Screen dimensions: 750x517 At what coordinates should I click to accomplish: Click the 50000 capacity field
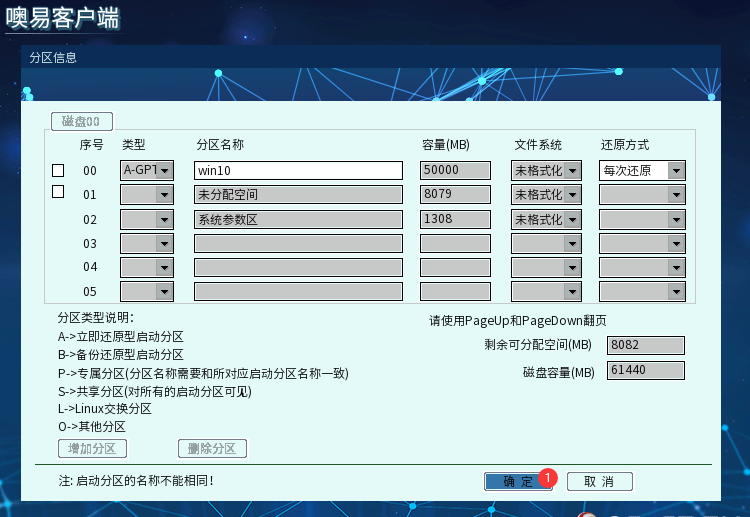(x=455, y=170)
